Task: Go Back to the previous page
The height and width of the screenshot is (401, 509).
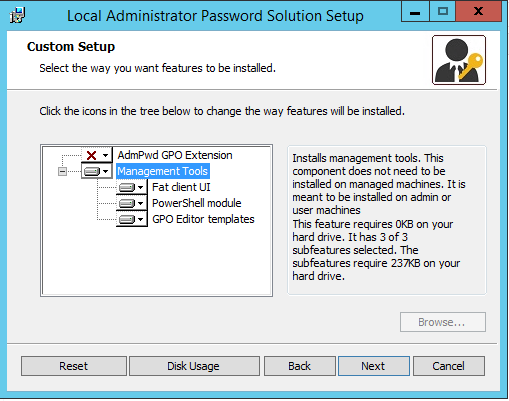Action: coord(300,366)
